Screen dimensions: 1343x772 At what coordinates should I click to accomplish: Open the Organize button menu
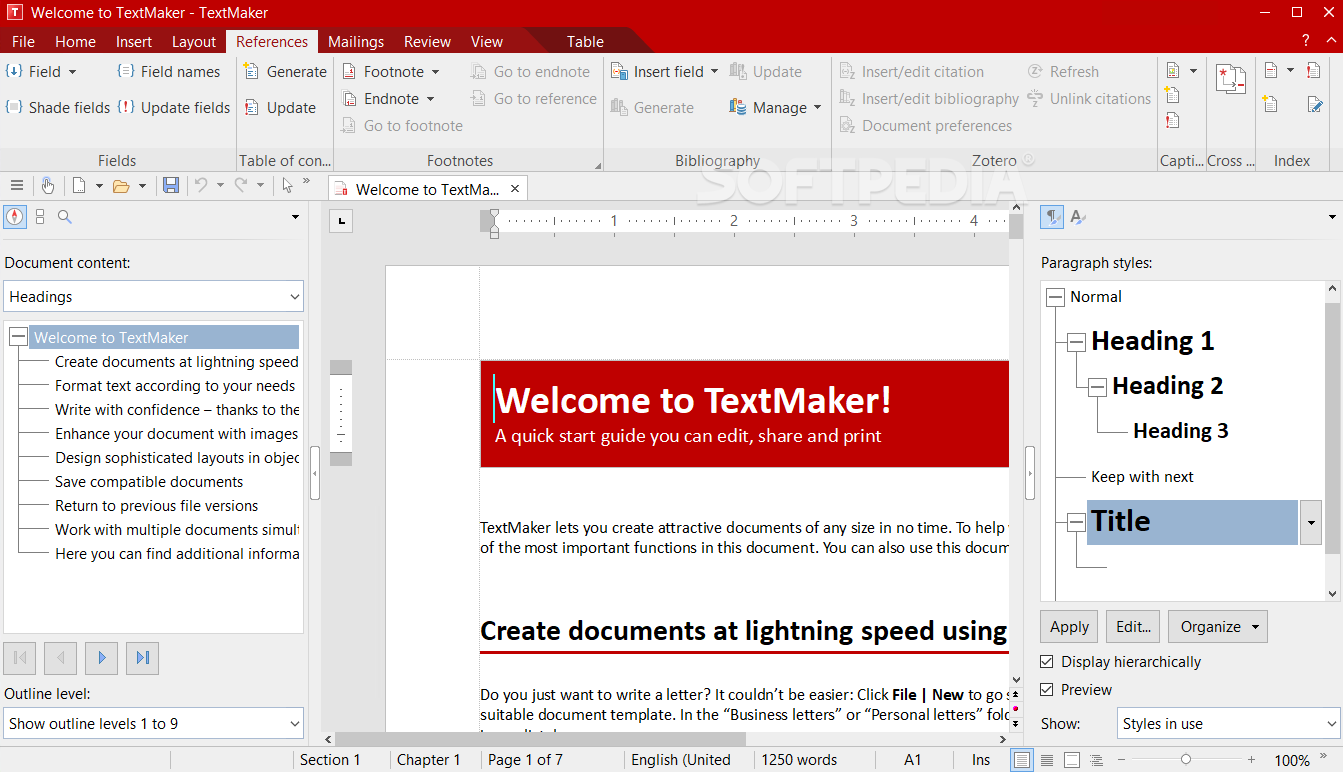click(x=1217, y=627)
